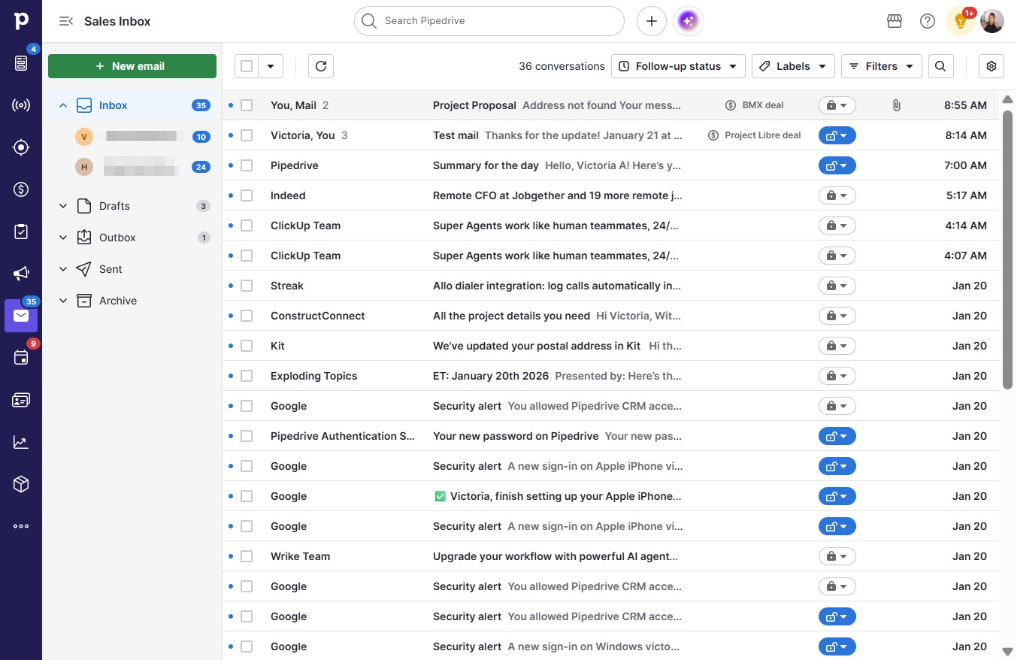Open the Wrike Team email
1016x660 pixels.
[609, 556]
